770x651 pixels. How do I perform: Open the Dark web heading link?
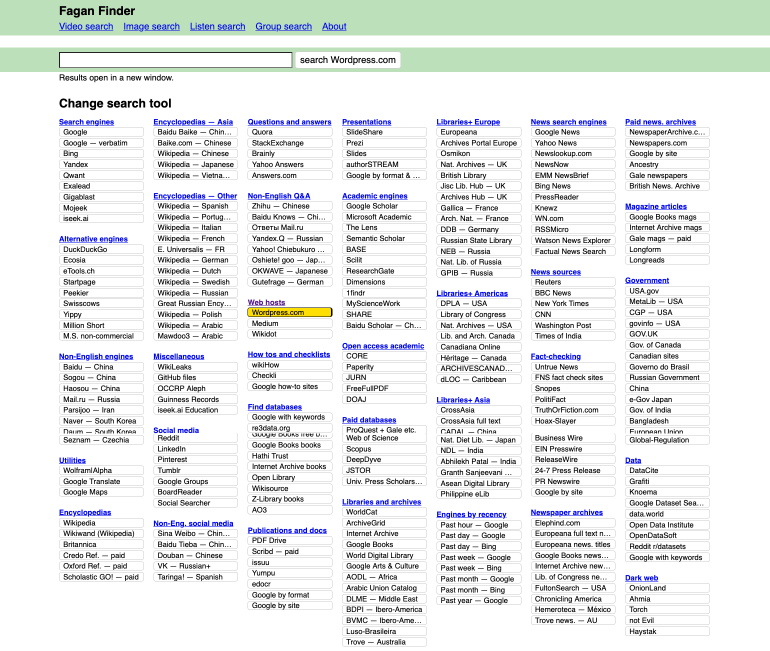click(641, 578)
